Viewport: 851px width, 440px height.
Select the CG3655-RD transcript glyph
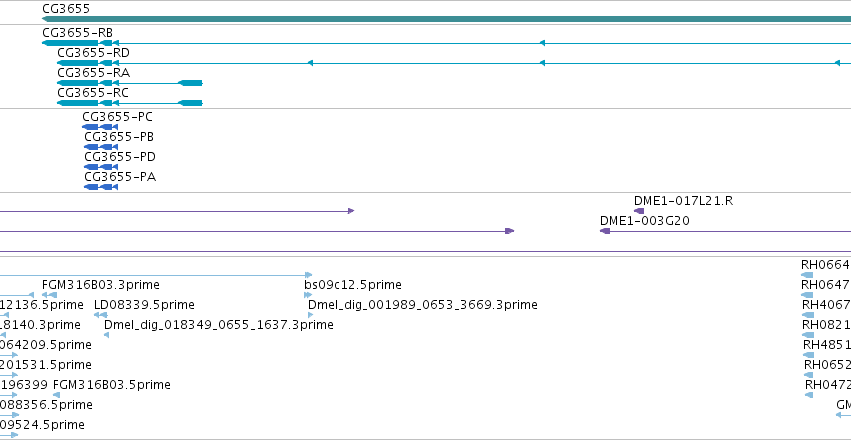click(x=454, y=63)
